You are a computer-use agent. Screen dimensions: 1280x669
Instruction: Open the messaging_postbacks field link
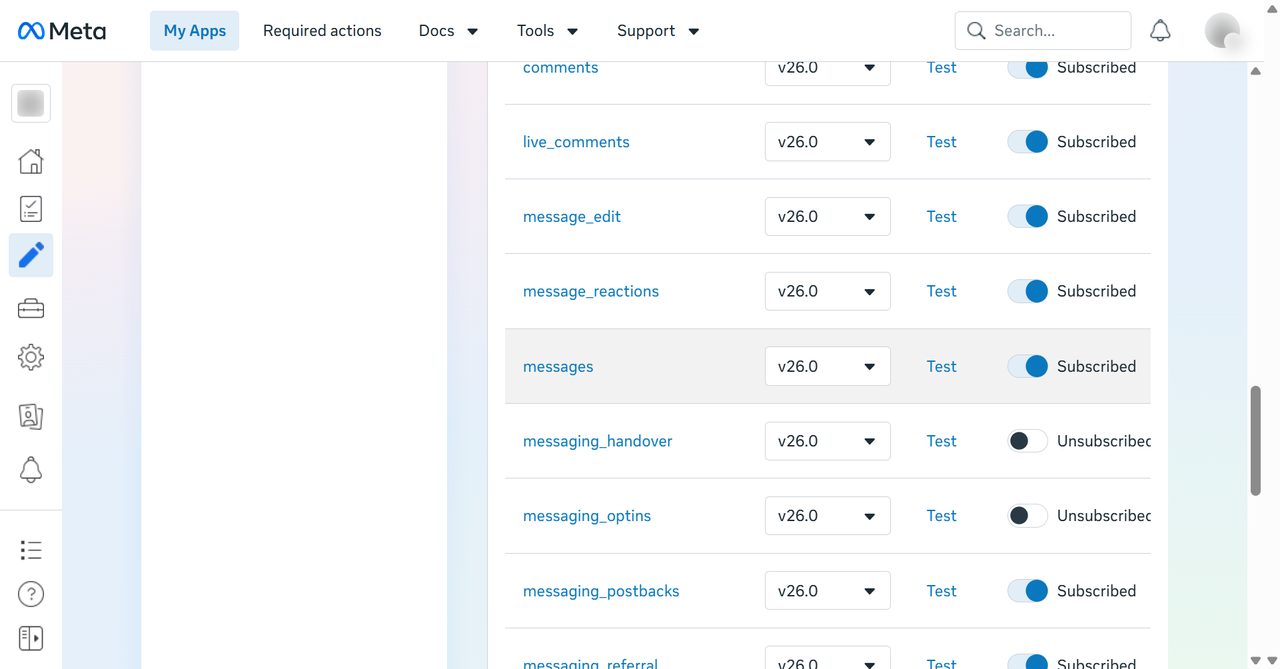tap(601, 591)
